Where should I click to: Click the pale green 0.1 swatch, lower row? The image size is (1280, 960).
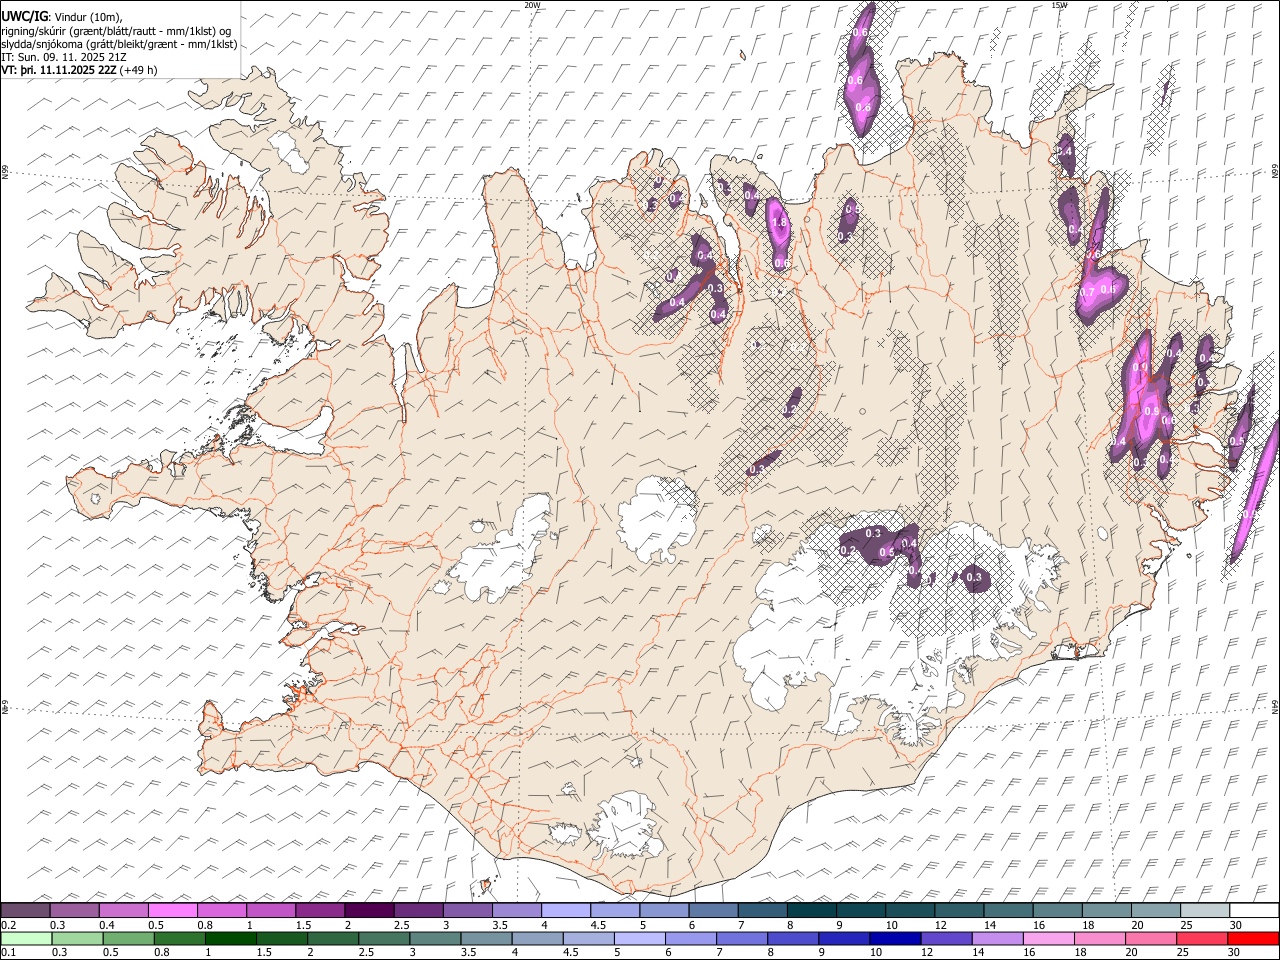(x=27, y=938)
